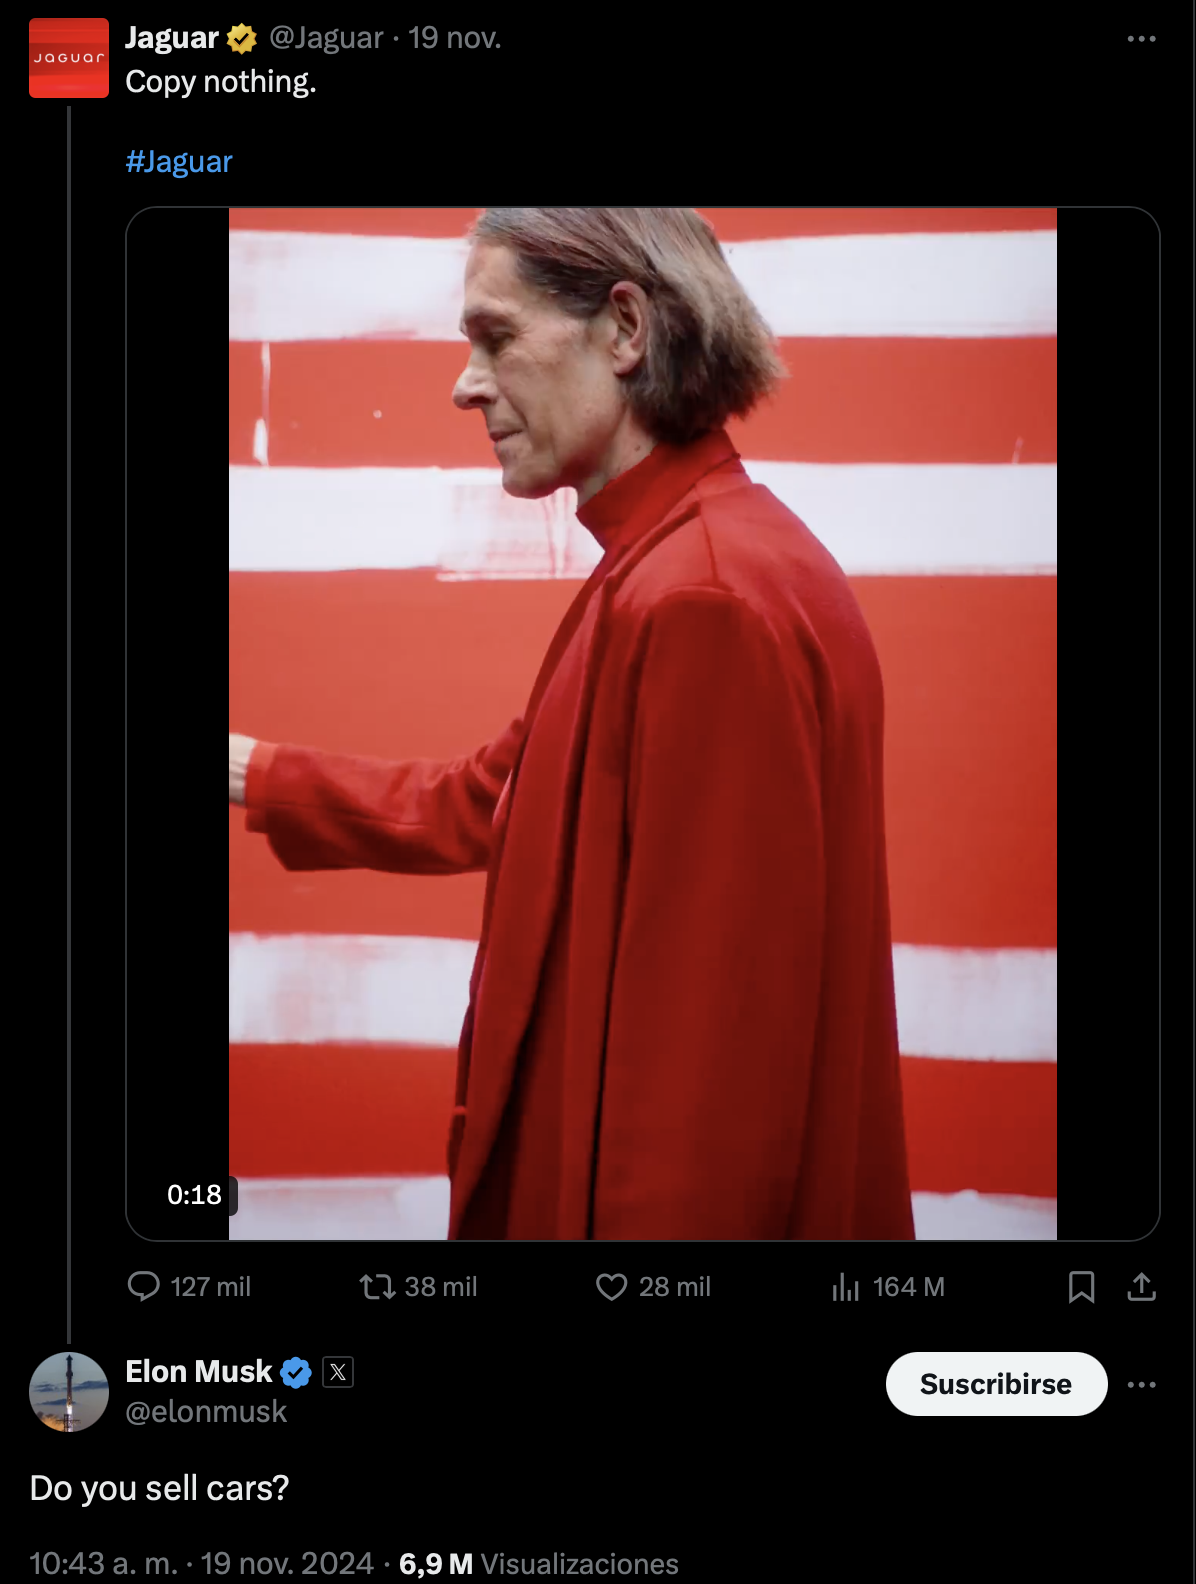This screenshot has height=1584, width=1196.
Task: Like Jaguar's post with the heart icon
Action: tap(611, 1286)
